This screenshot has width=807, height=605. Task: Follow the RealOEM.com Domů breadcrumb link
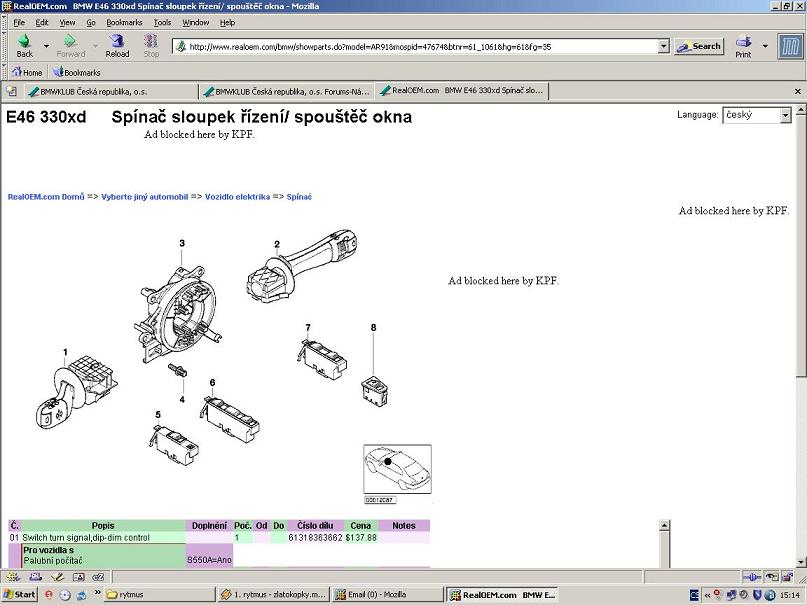coord(46,197)
